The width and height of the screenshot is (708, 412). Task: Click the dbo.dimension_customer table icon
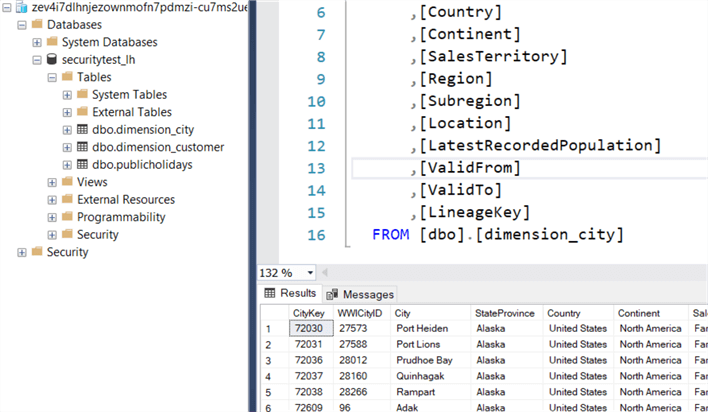coord(82,147)
